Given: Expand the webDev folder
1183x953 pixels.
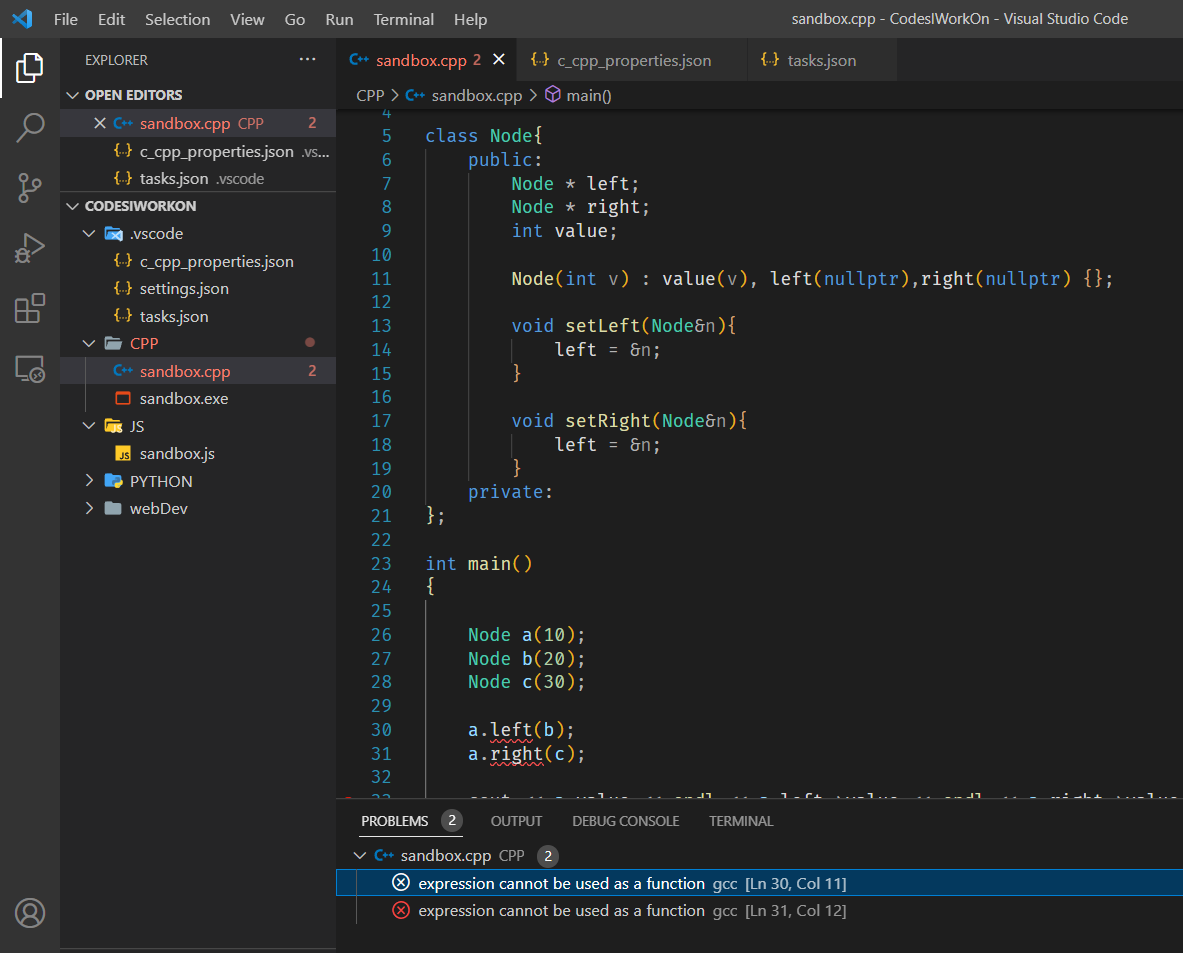Looking at the screenshot, I should coord(89,509).
